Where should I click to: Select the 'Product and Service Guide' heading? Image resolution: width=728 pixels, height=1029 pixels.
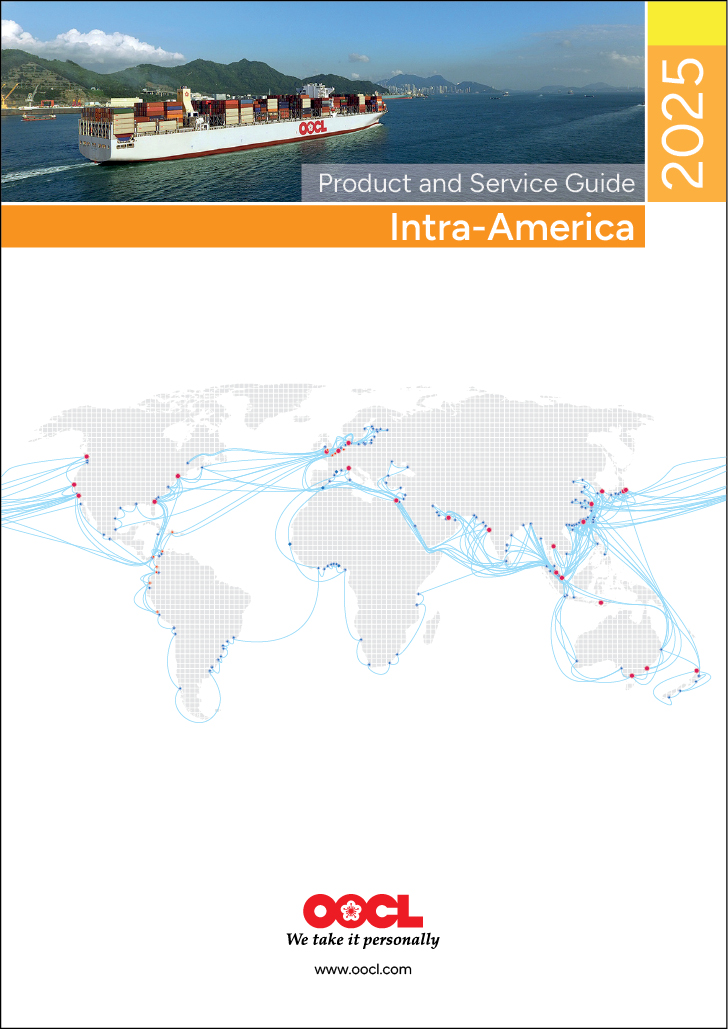(476, 183)
